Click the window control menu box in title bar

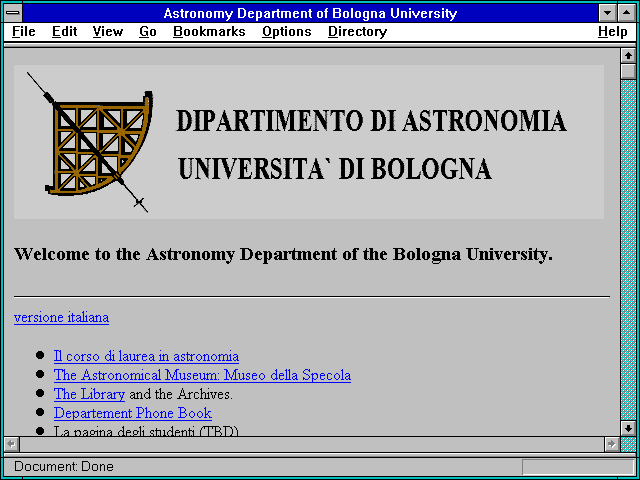pos(13,13)
